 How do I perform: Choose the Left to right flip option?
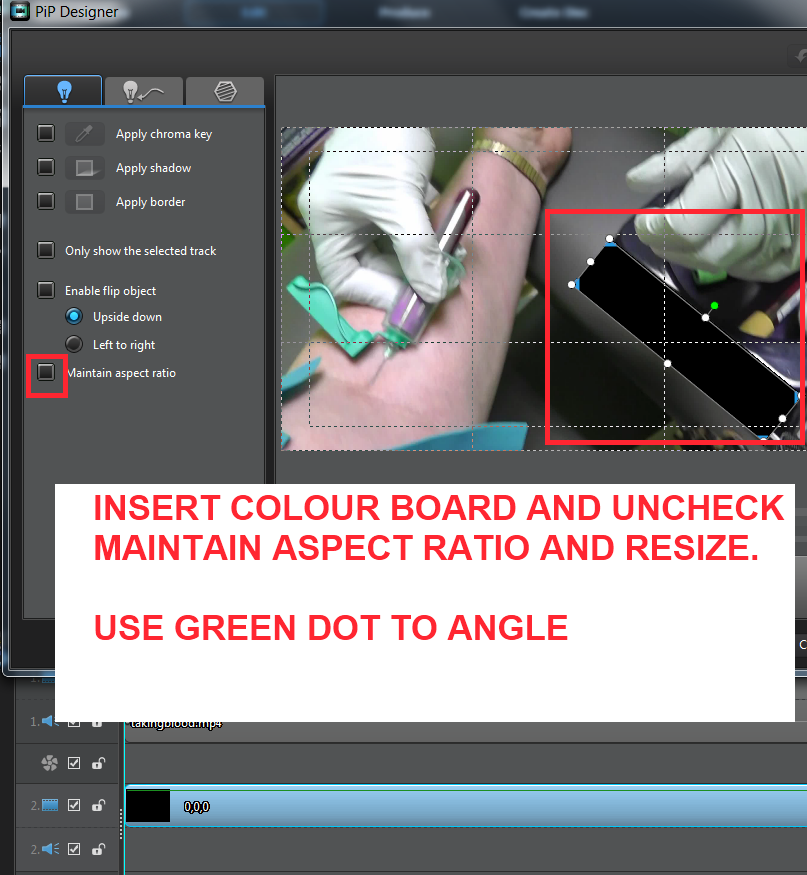click(x=73, y=345)
